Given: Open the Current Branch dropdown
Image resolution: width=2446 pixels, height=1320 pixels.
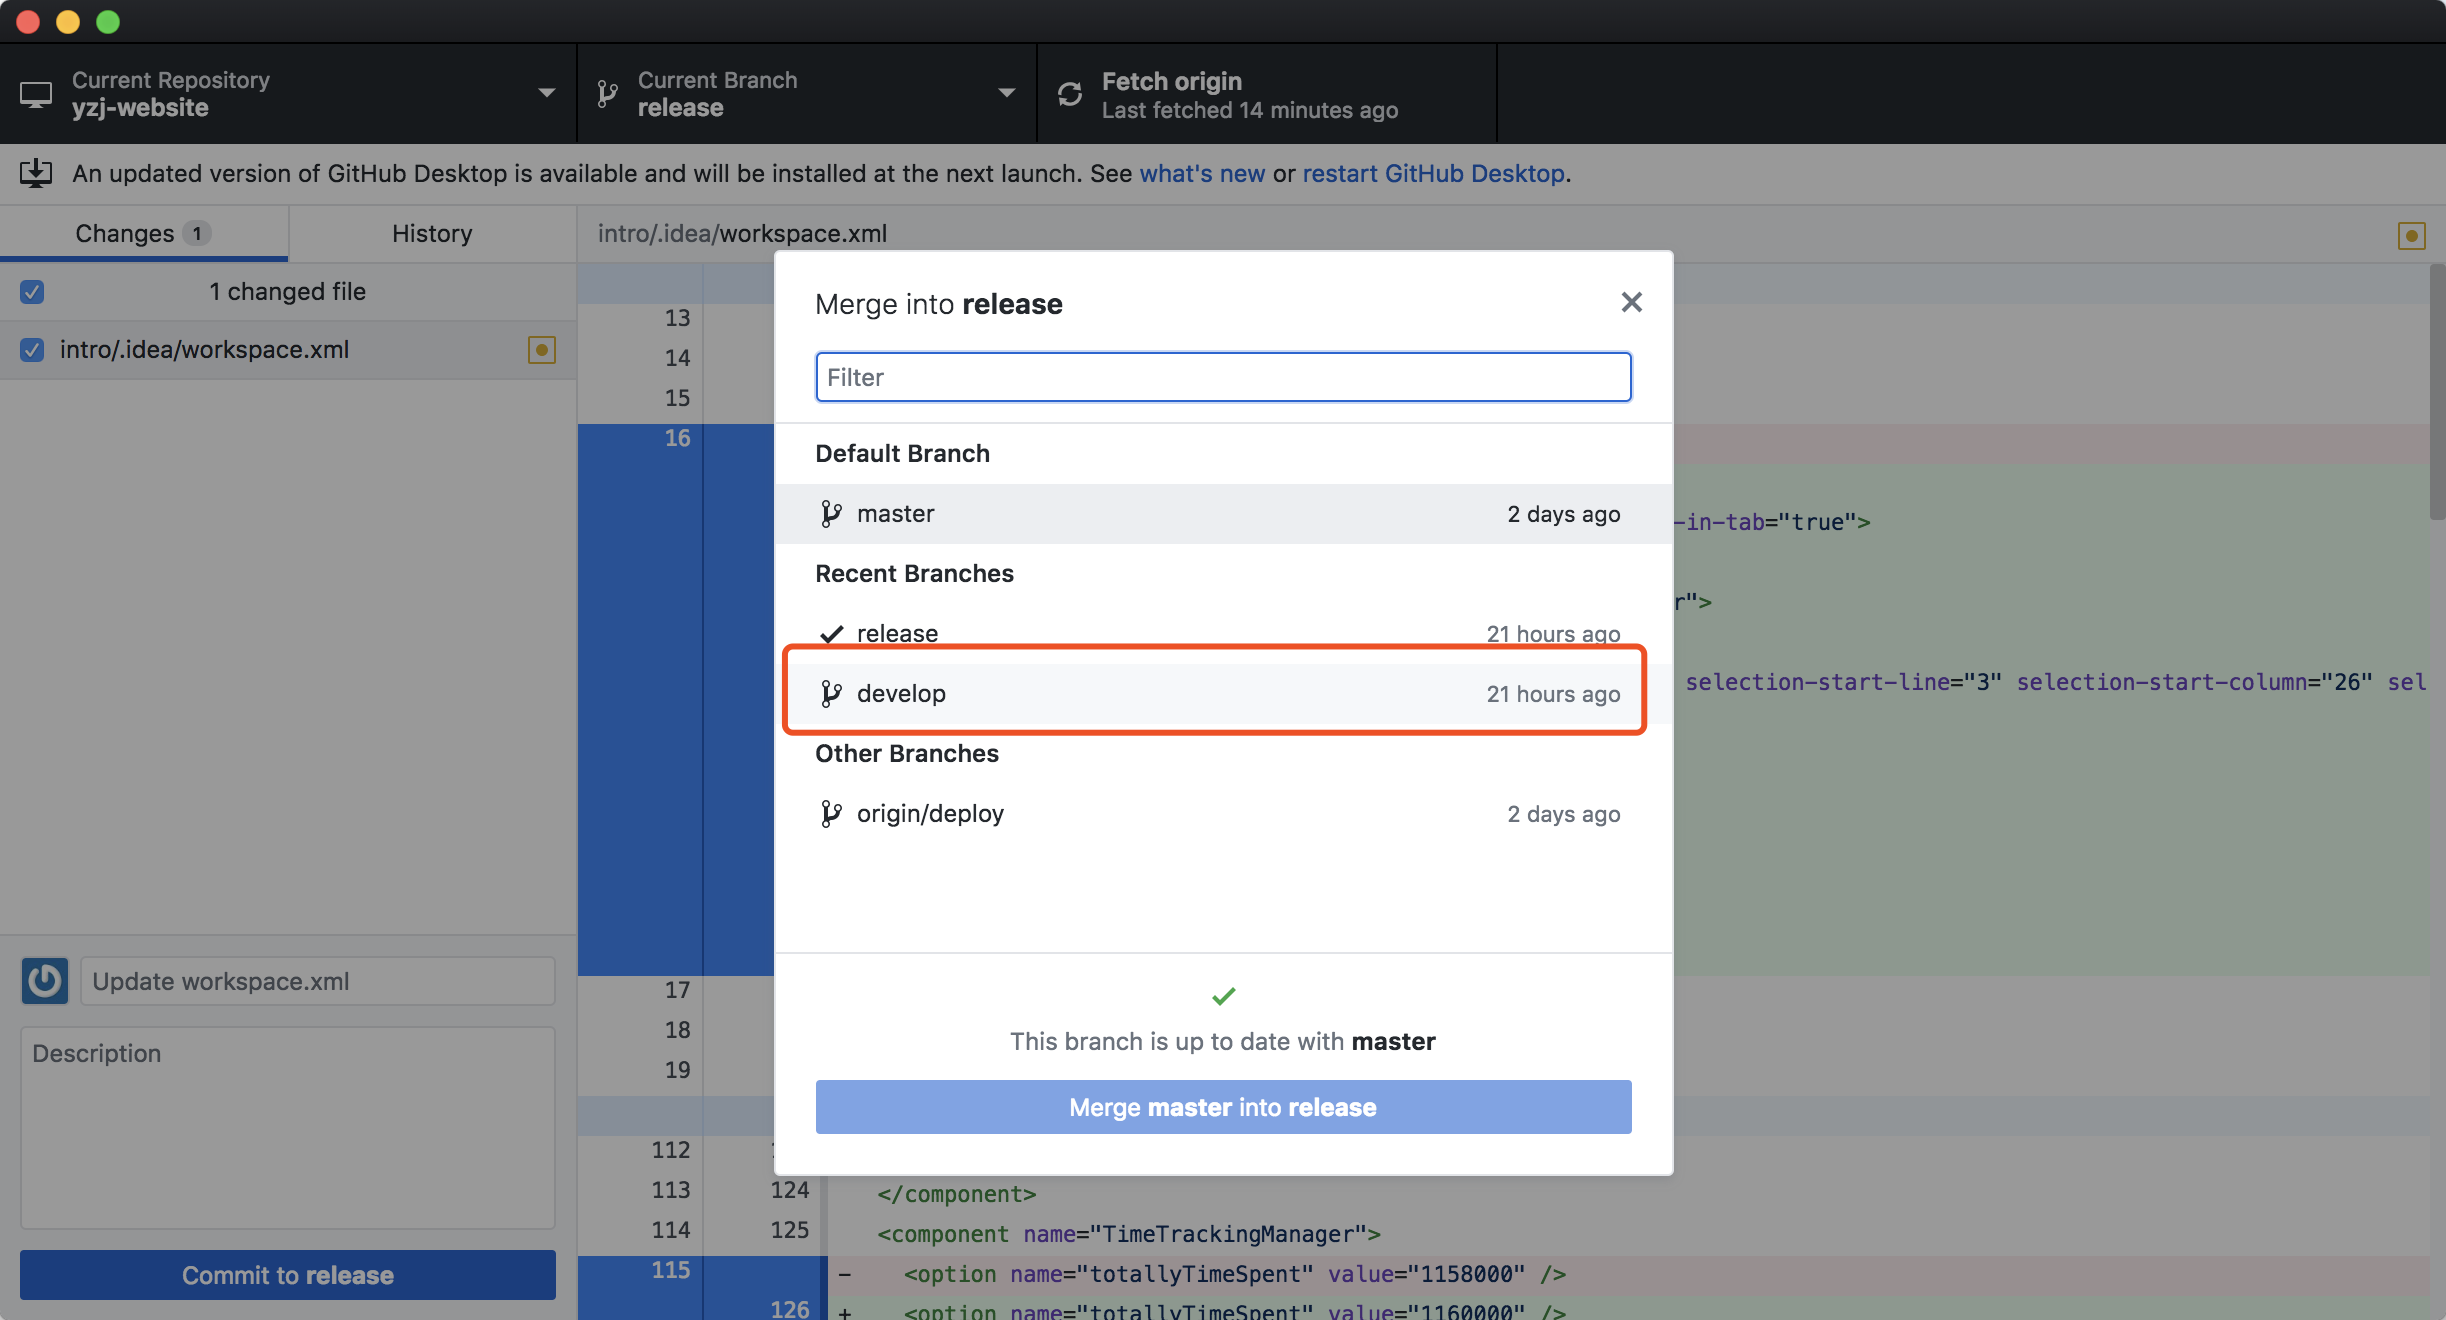Looking at the screenshot, I should pos(807,94).
